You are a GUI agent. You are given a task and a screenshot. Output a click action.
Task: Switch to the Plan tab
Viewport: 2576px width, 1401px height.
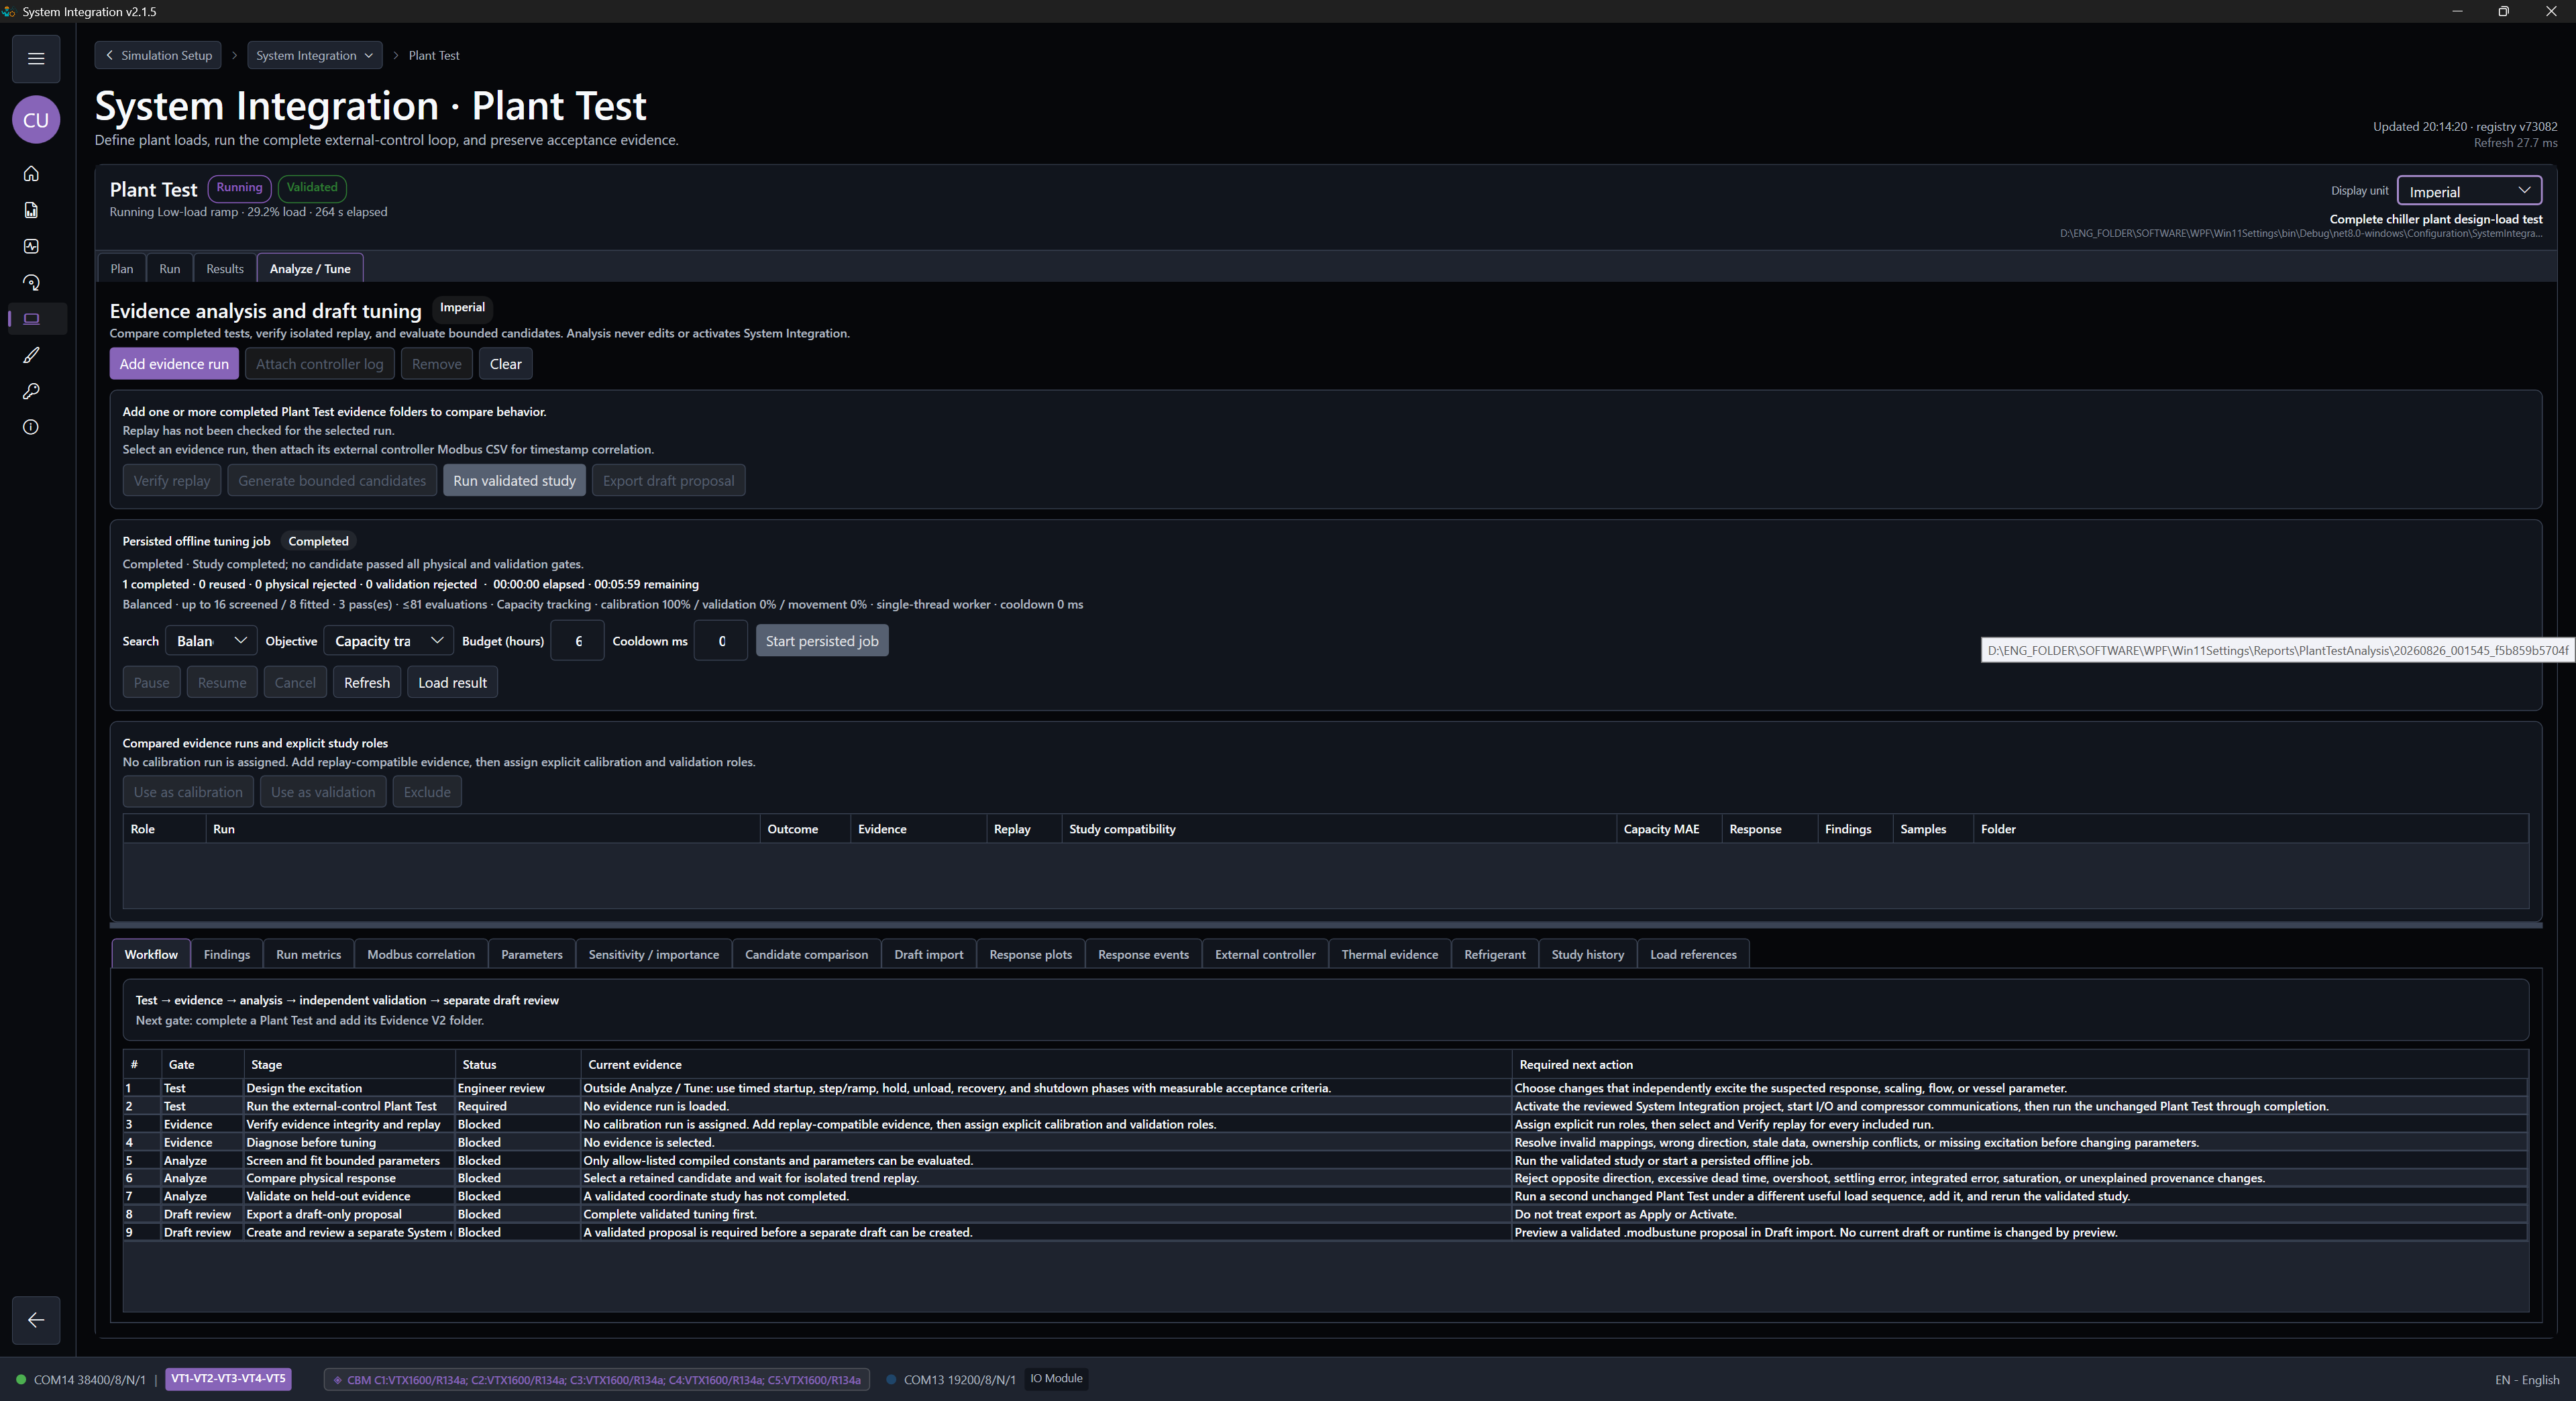click(122, 269)
